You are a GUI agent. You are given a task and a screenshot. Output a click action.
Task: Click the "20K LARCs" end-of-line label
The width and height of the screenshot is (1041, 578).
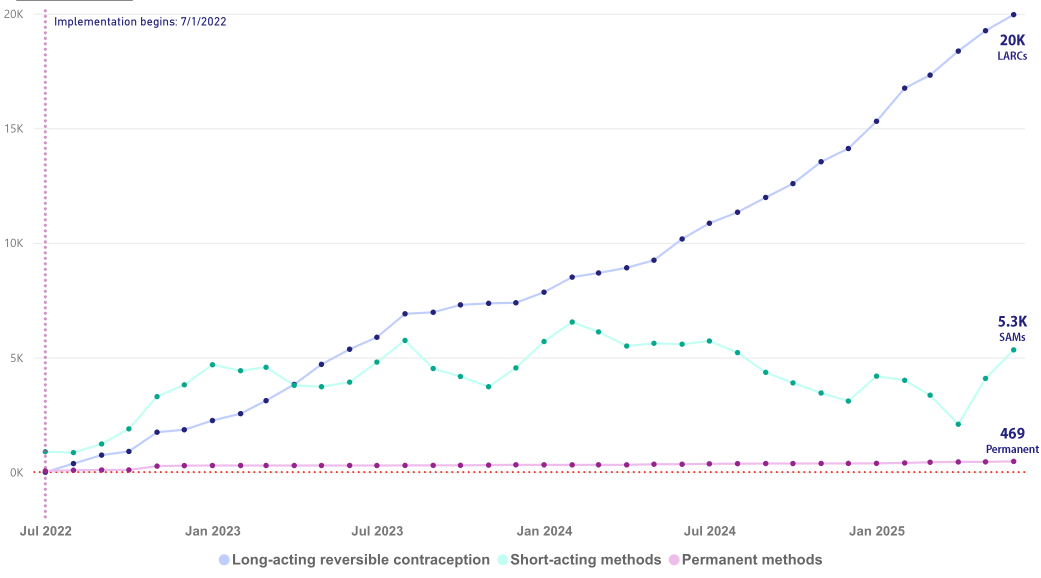coord(1012,46)
